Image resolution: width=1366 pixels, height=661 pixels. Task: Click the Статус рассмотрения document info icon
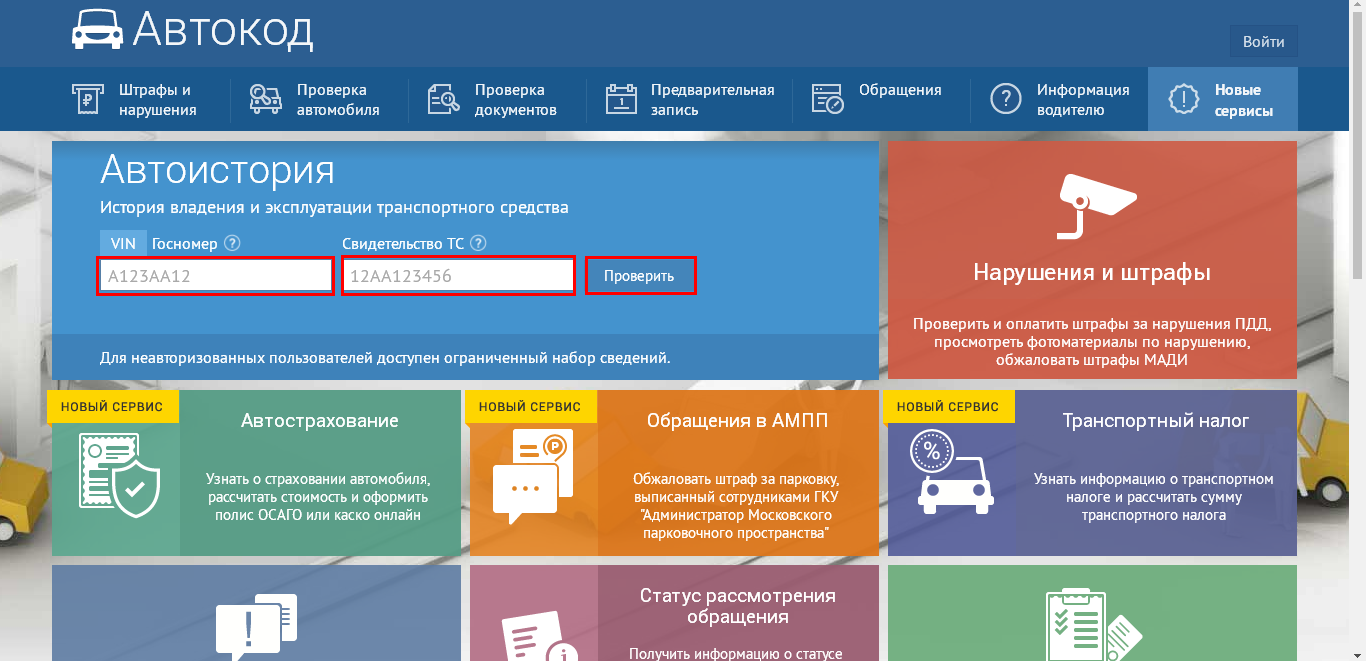tap(540, 636)
